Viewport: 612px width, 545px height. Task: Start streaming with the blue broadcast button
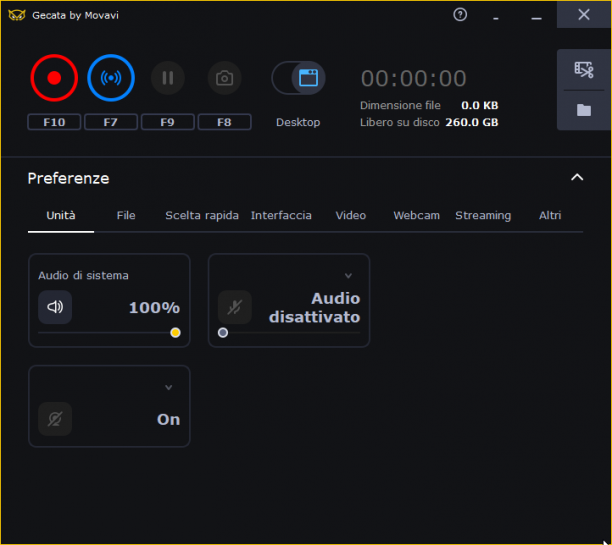point(111,78)
